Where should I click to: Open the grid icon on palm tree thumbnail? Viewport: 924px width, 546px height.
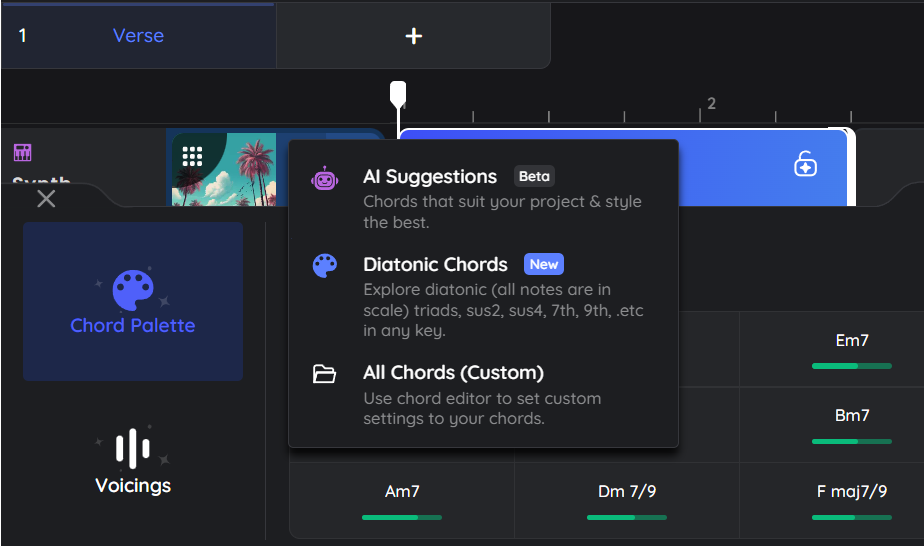[x=192, y=156]
